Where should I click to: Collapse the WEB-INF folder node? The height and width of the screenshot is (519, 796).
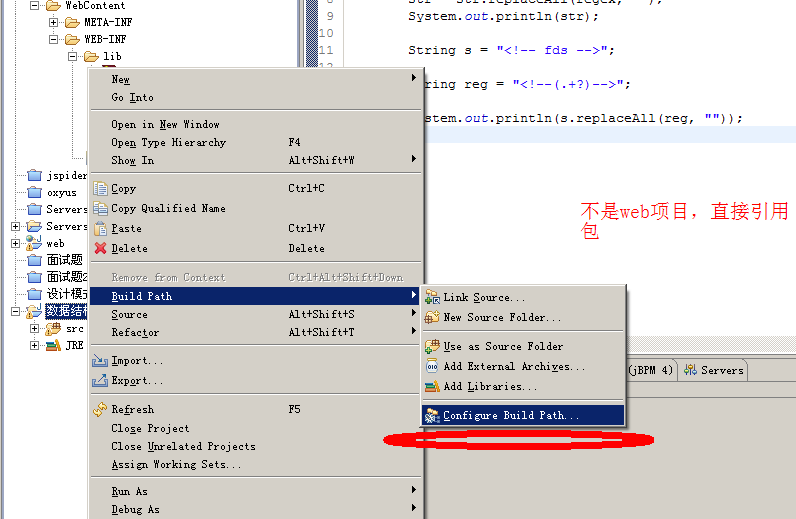tap(53, 39)
